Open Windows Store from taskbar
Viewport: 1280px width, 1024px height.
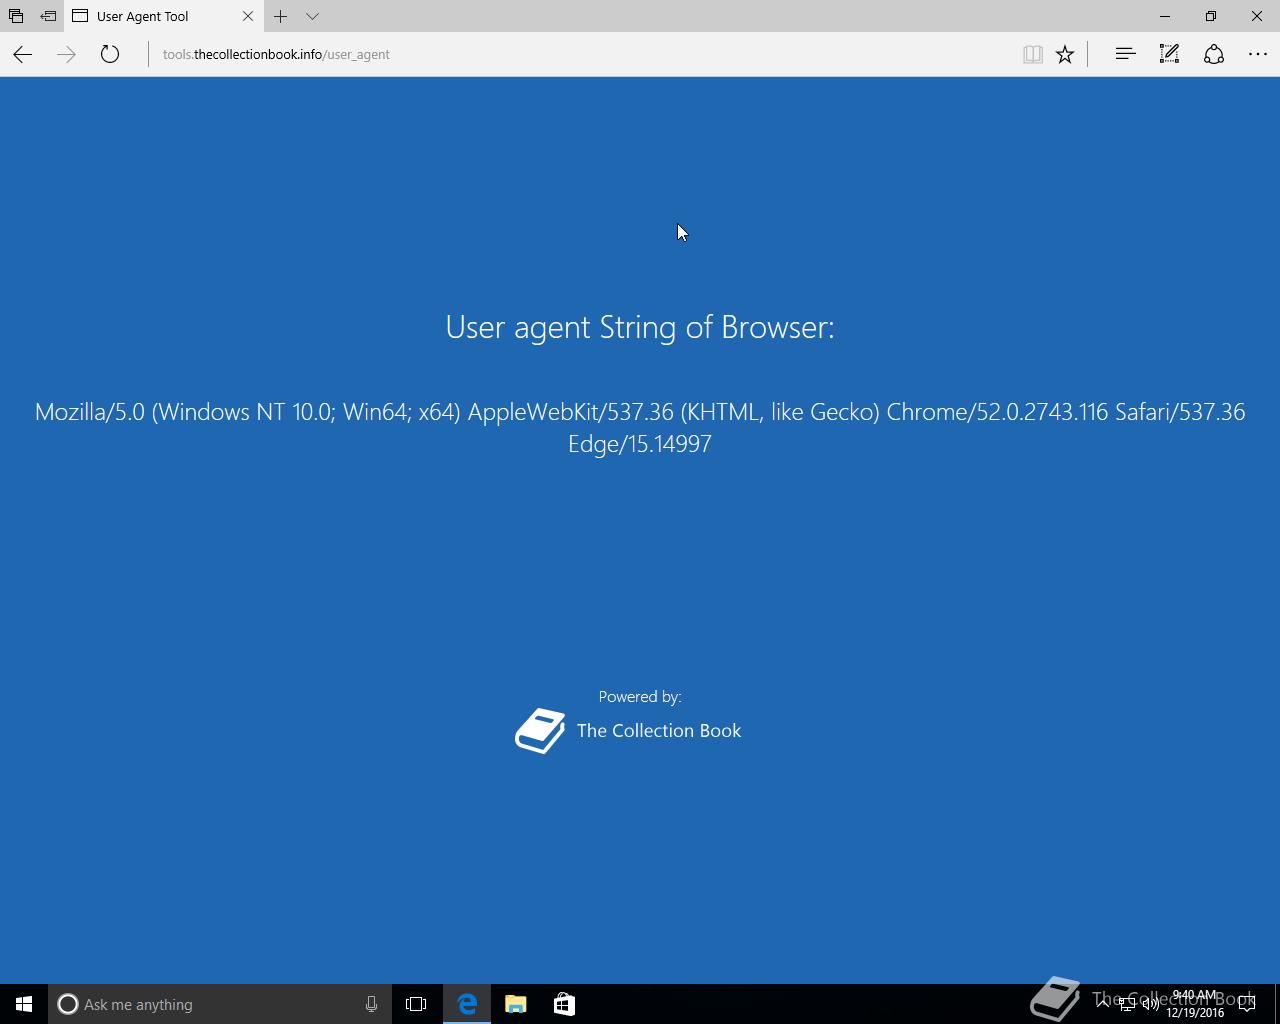(x=564, y=1004)
